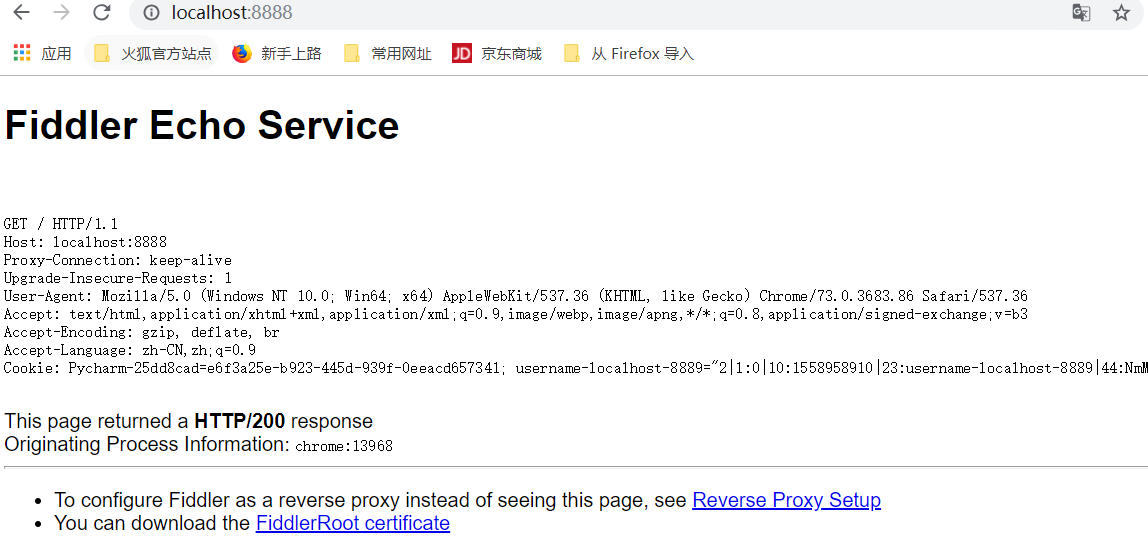Open the 从 Firefox 导入 bookmark folder
Image resolution: width=1148 pixels, height=543 pixels.
click(628, 53)
